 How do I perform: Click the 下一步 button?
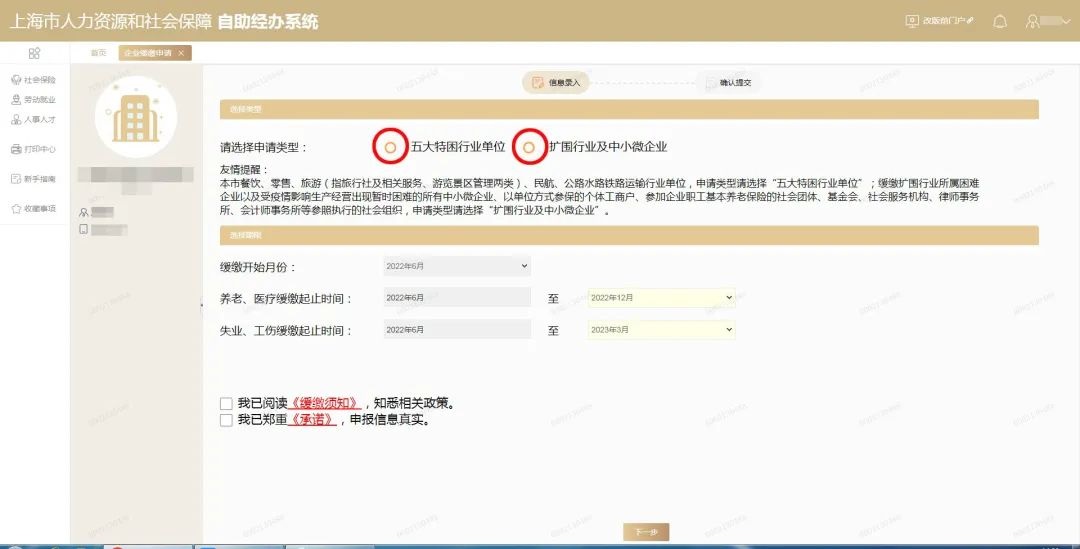(645, 532)
